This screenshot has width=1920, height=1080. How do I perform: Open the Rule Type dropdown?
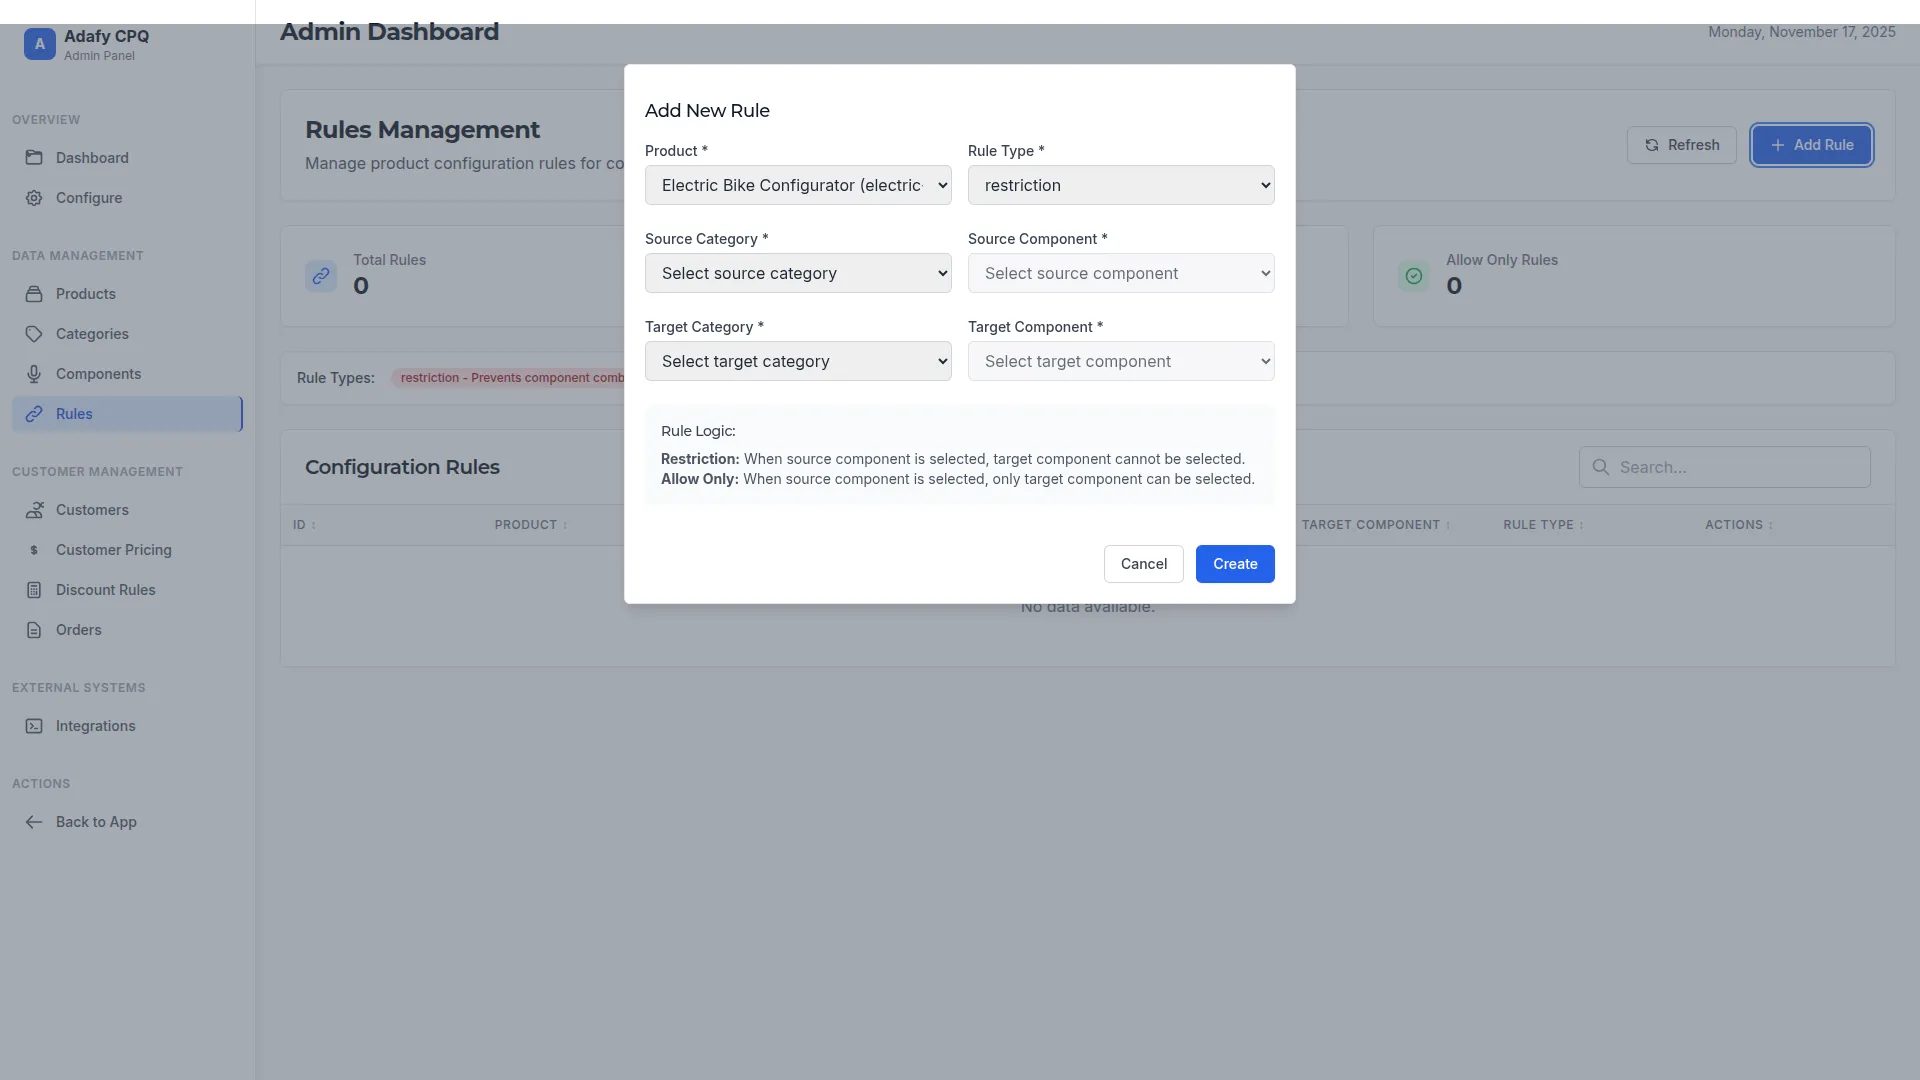1120,185
